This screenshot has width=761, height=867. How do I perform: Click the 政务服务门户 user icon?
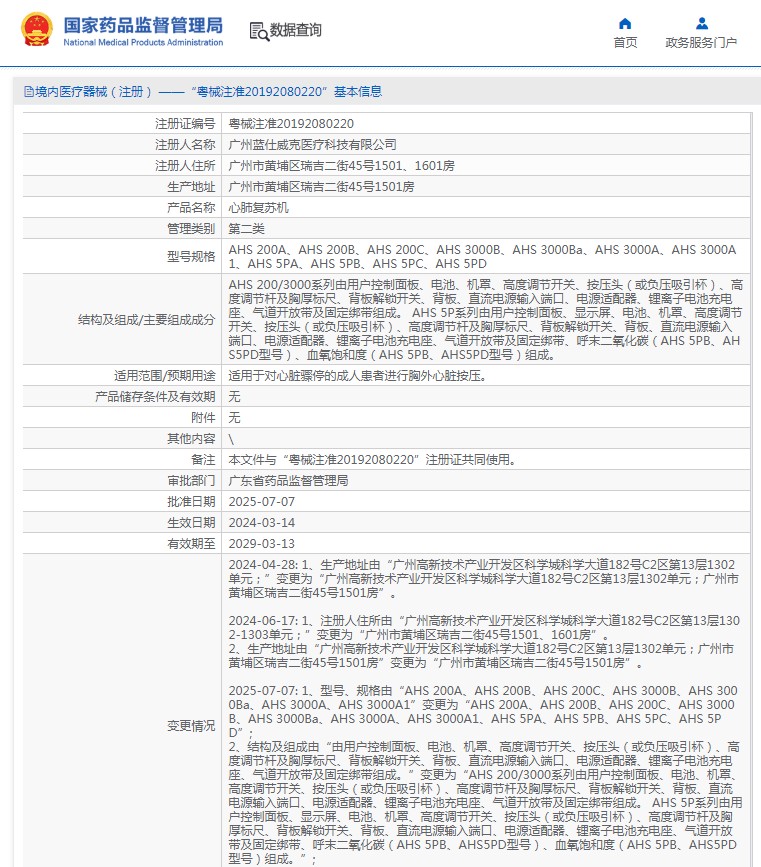pyautogui.click(x=702, y=23)
